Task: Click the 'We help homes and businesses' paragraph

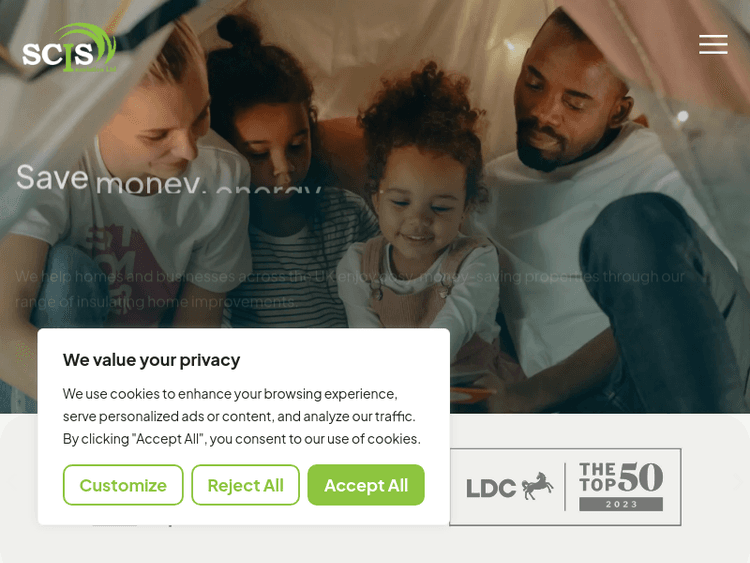Action: [350, 288]
